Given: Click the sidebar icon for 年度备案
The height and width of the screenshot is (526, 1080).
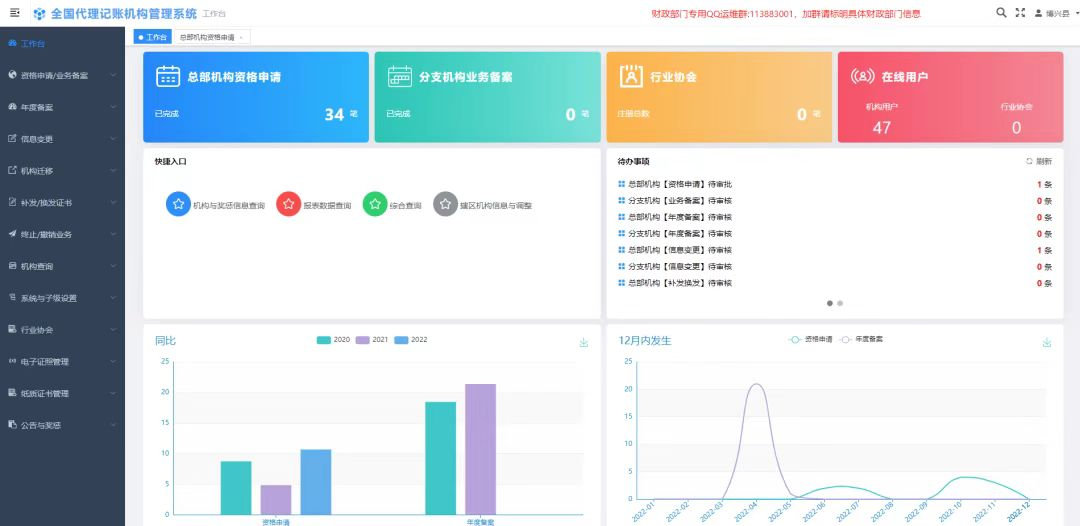Looking at the screenshot, I should pos(12,107).
